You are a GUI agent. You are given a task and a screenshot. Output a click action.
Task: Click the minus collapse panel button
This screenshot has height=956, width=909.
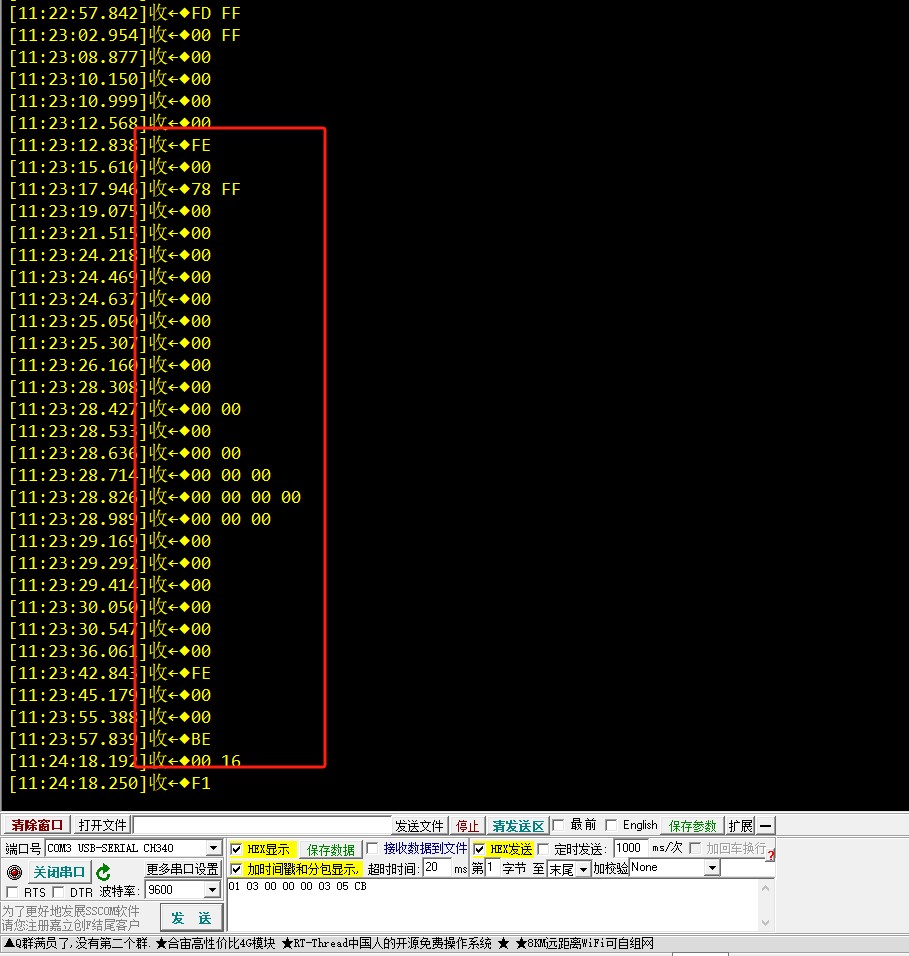(x=766, y=826)
